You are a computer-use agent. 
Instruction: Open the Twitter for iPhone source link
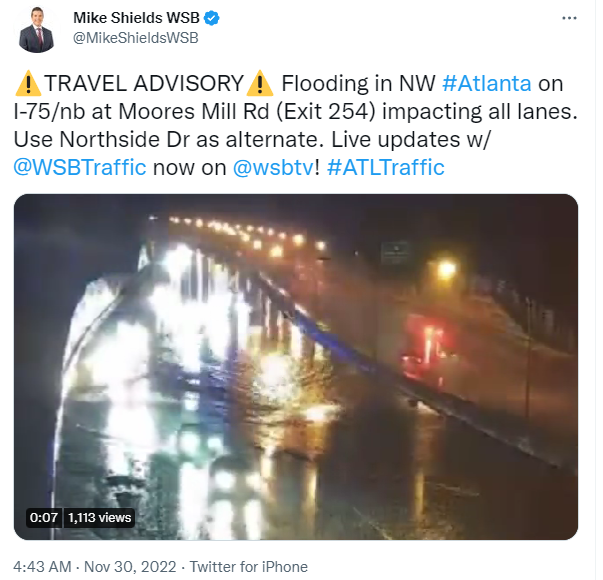tap(248, 567)
